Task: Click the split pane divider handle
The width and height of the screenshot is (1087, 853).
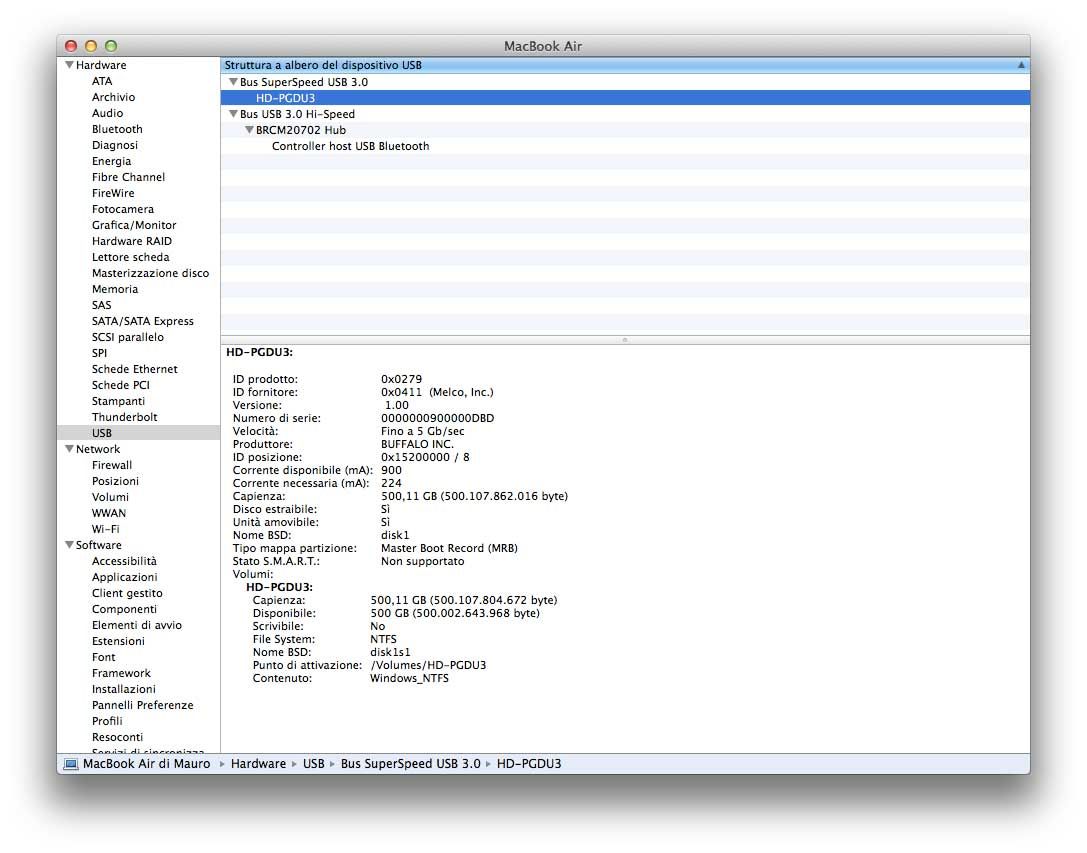Action: (625, 340)
